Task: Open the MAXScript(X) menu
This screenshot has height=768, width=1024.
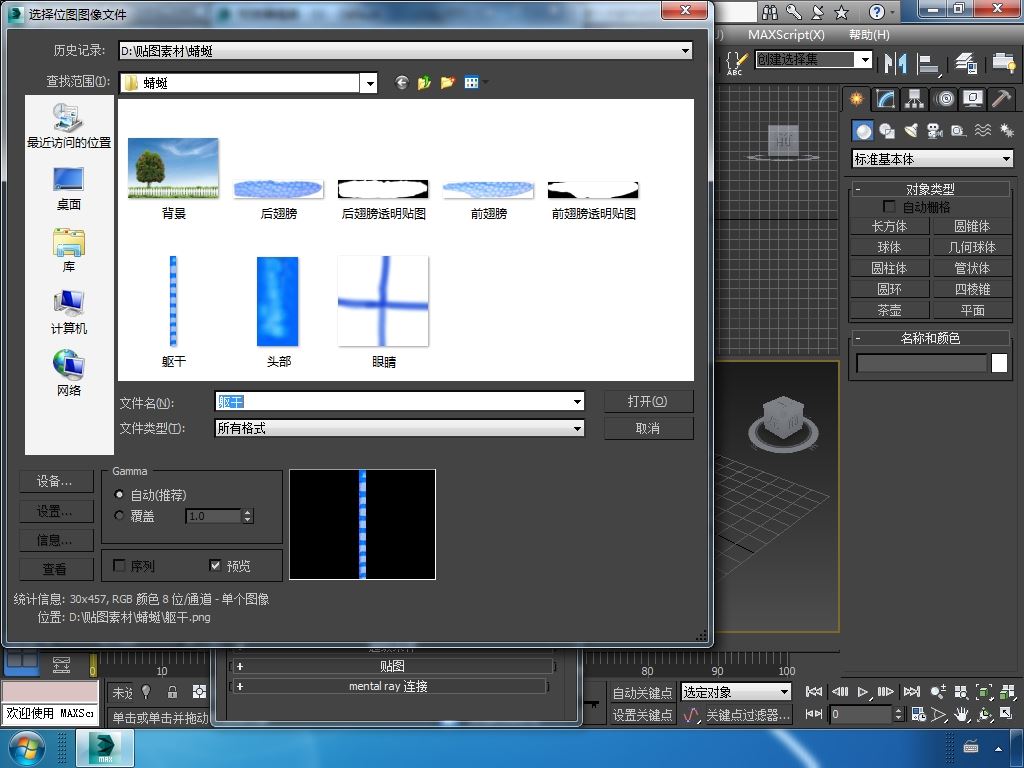Action: (786, 35)
